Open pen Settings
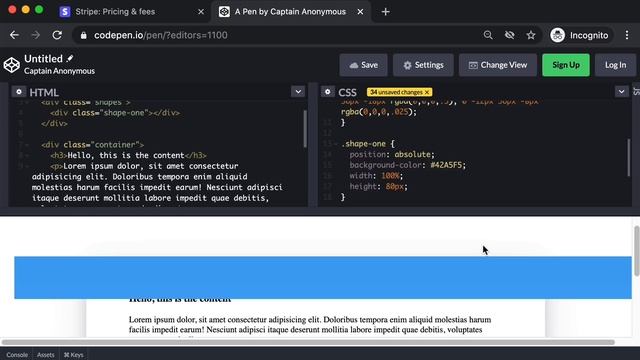The height and width of the screenshot is (360, 640). click(423, 65)
